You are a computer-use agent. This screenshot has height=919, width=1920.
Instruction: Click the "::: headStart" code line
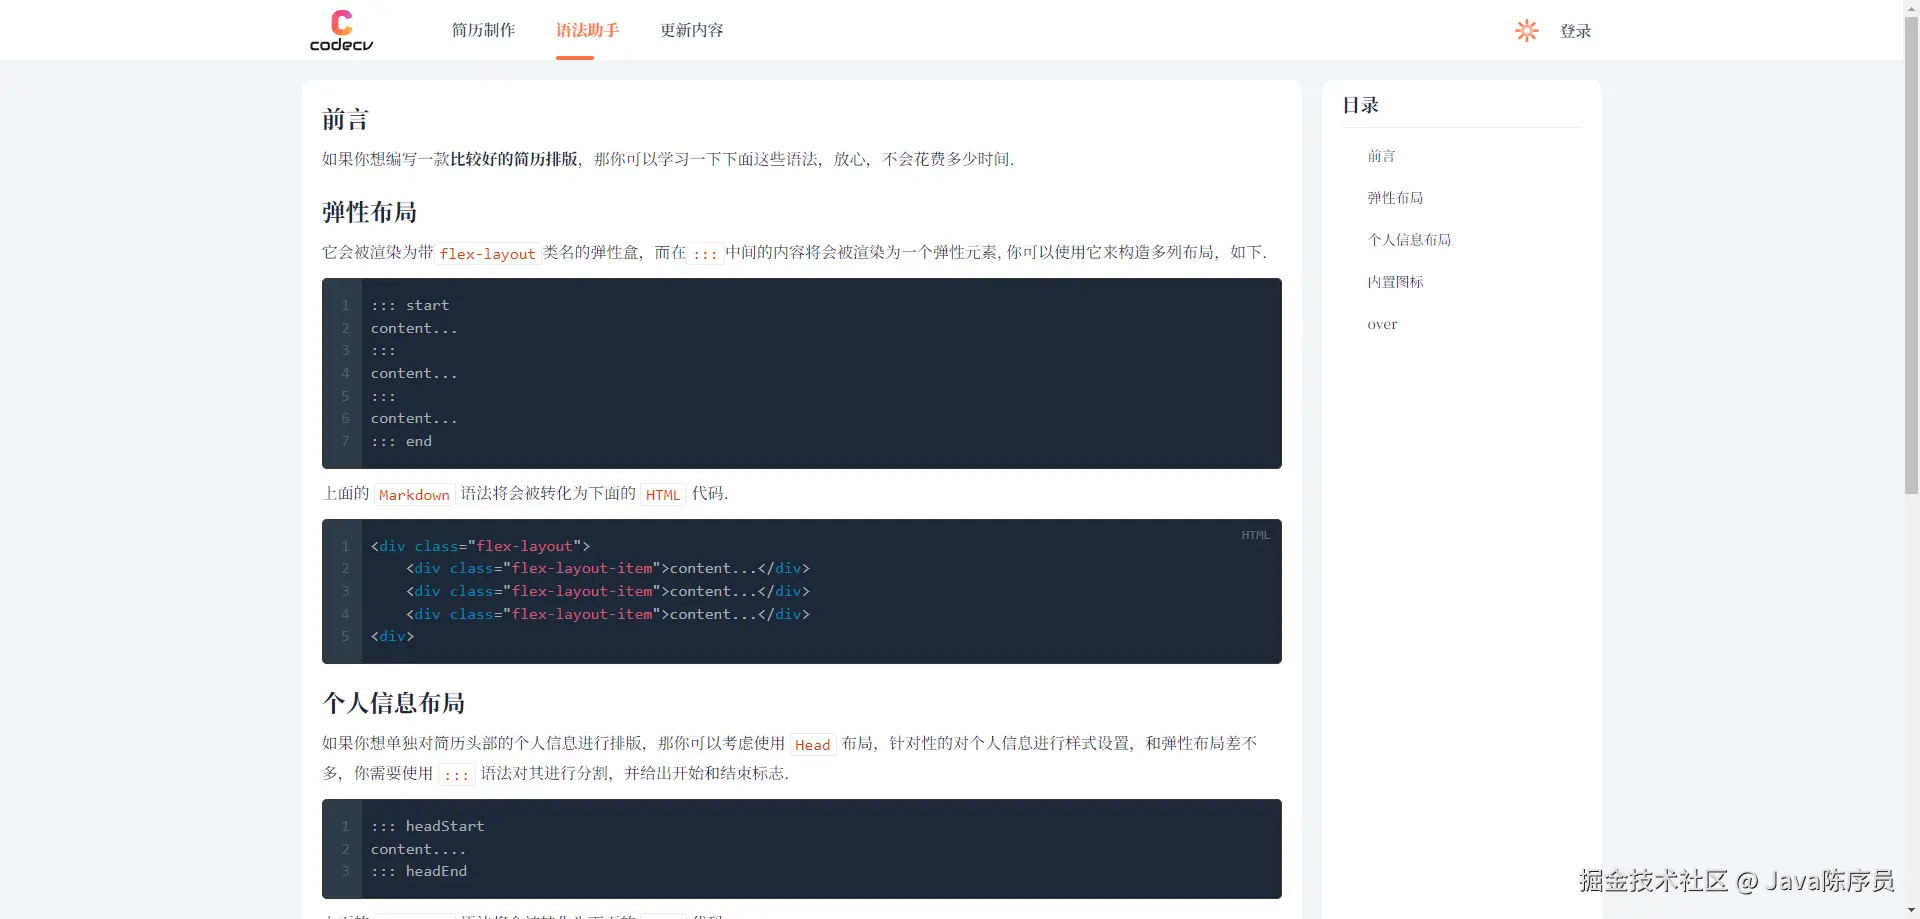tap(427, 826)
